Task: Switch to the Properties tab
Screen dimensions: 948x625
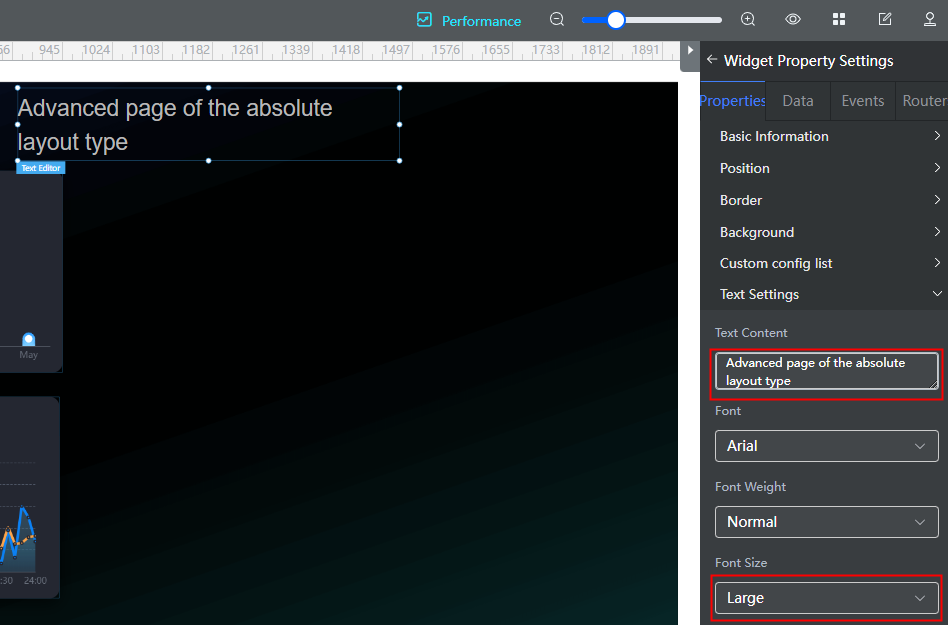Action: pos(732,101)
